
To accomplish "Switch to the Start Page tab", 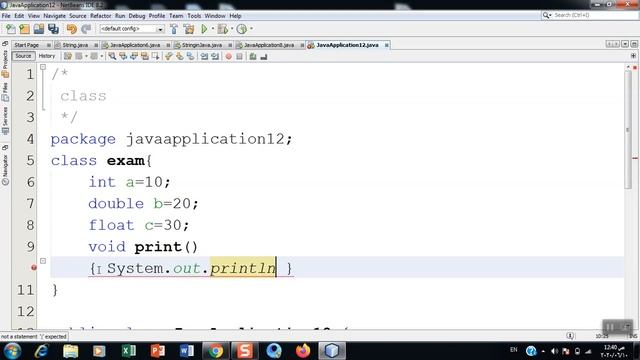I will pyautogui.click(x=27, y=45).
